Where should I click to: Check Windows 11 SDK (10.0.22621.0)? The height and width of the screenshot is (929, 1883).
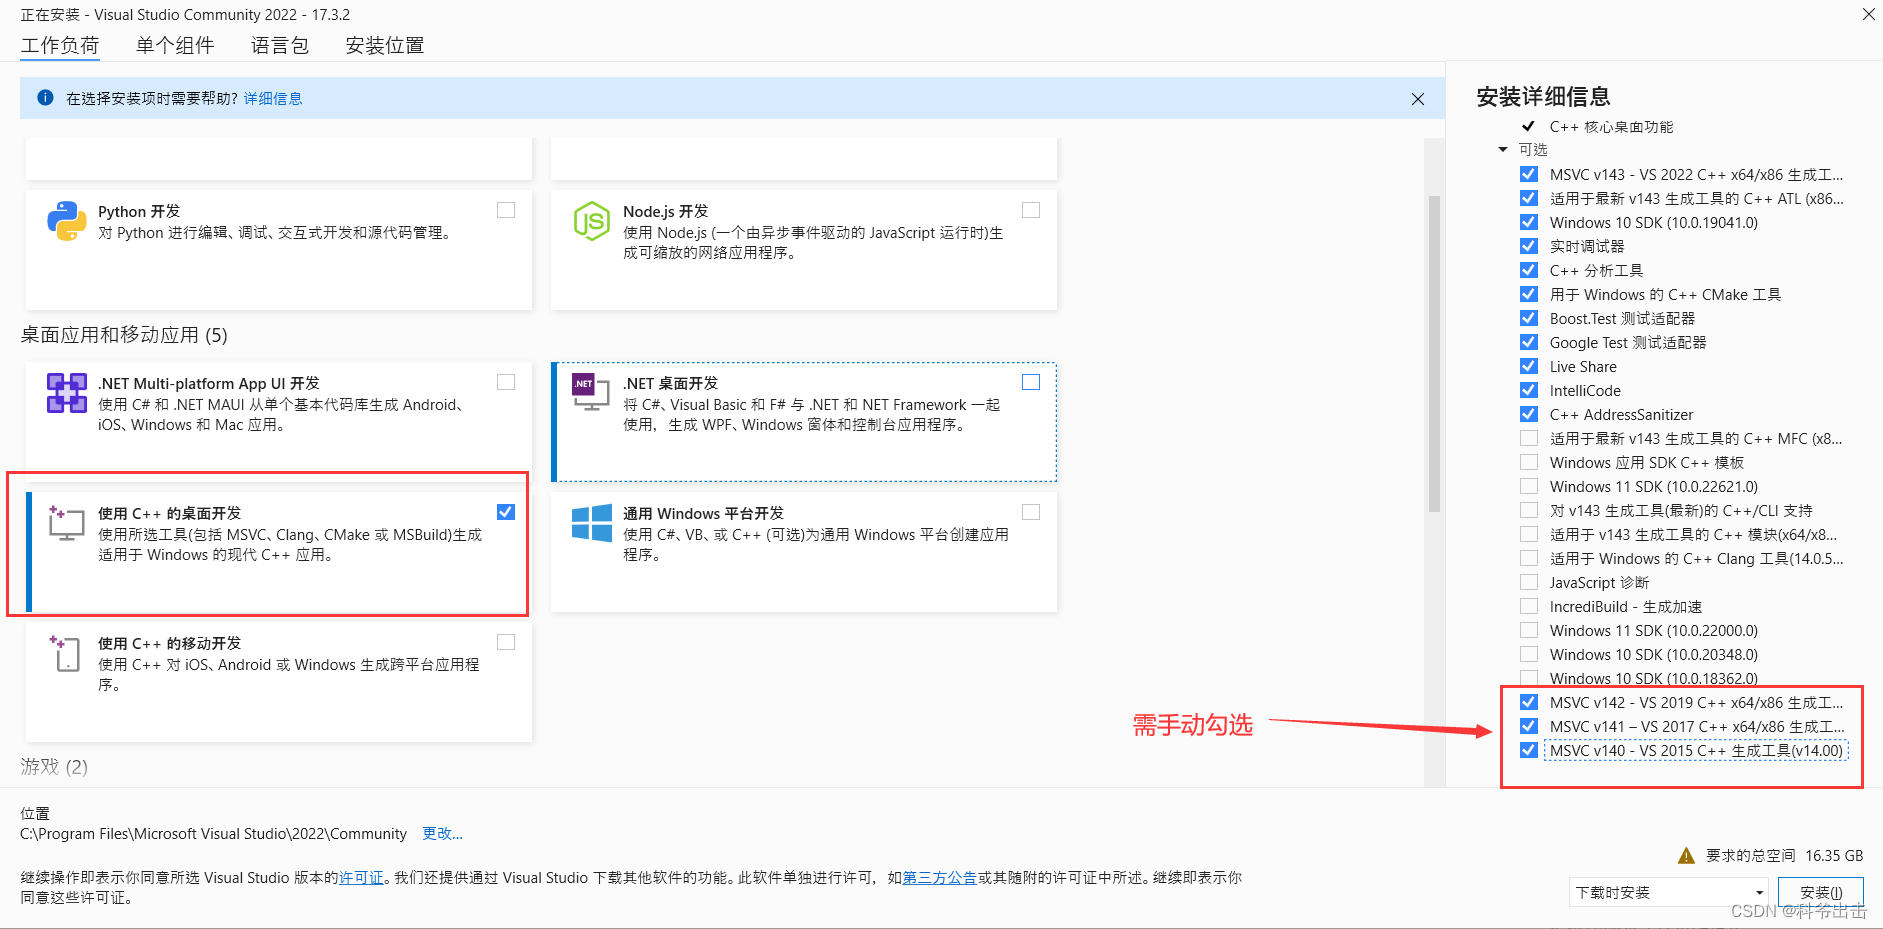[x=1529, y=486]
